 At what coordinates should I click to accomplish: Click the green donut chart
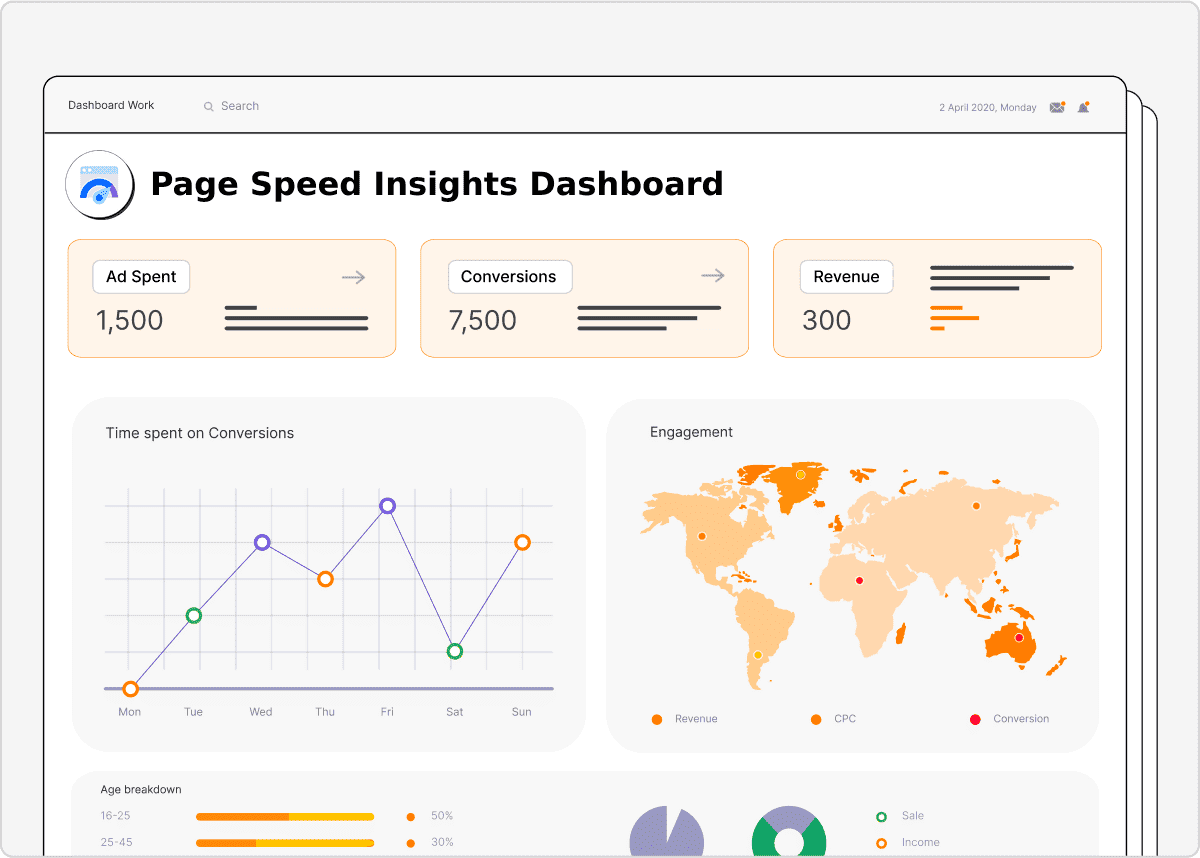tap(789, 832)
